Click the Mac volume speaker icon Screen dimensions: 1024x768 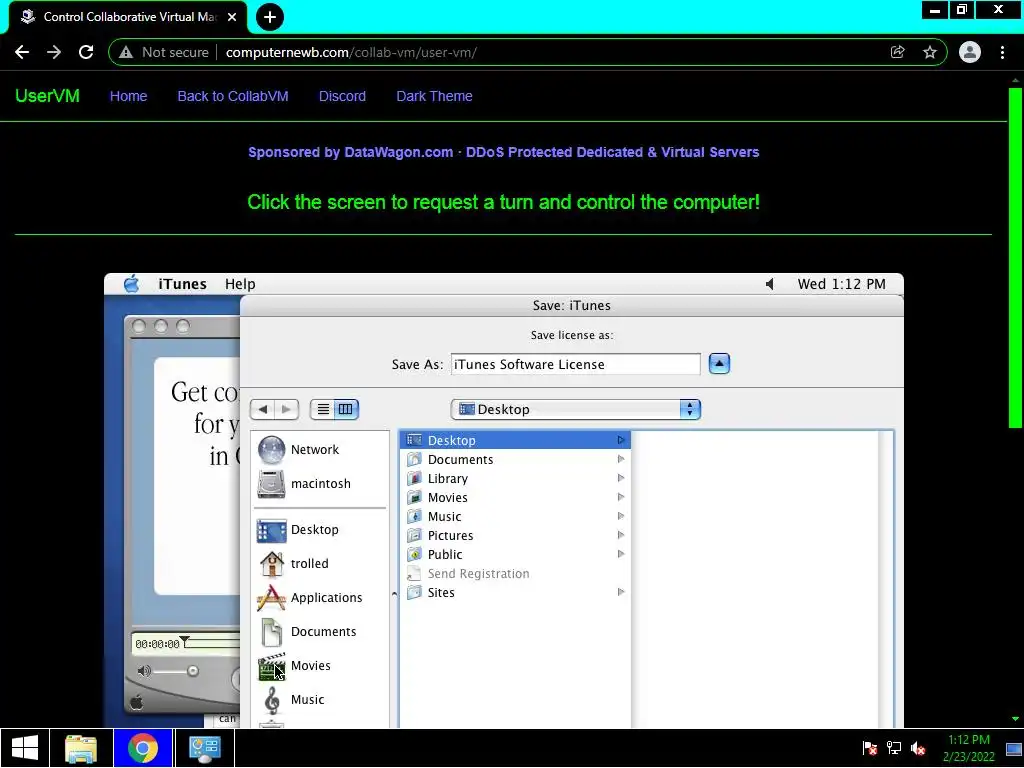pyautogui.click(x=770, y=284)
